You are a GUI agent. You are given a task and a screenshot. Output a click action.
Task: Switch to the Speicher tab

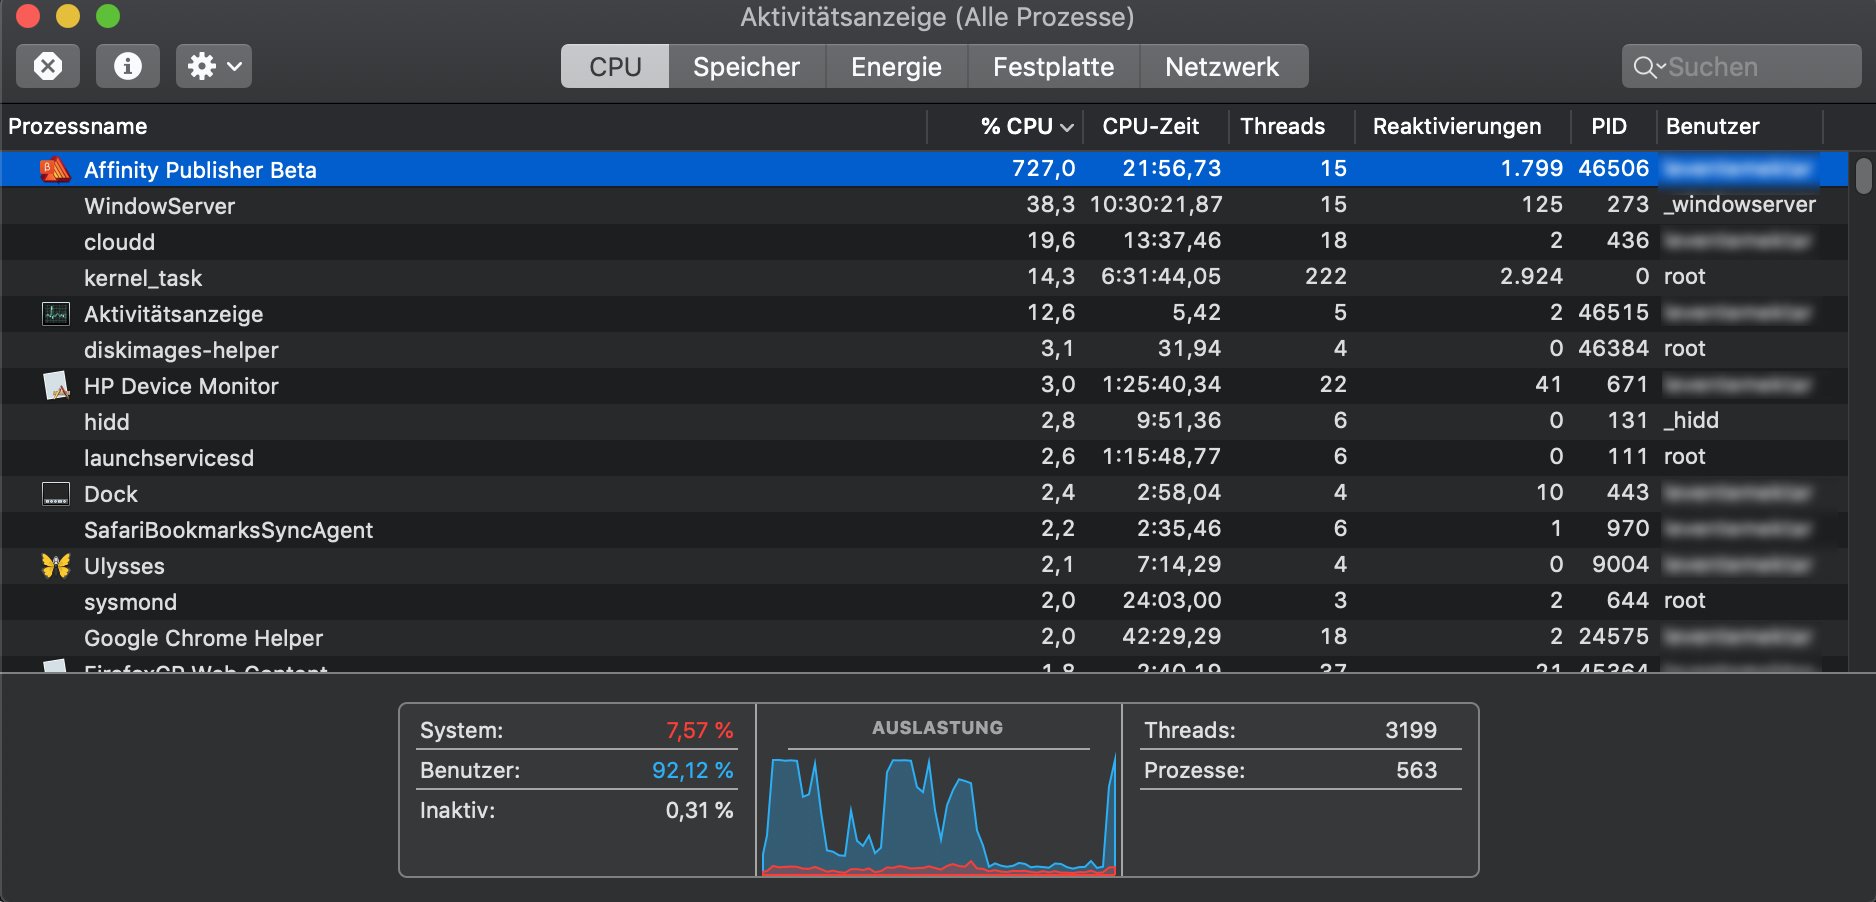coord(747,66)
